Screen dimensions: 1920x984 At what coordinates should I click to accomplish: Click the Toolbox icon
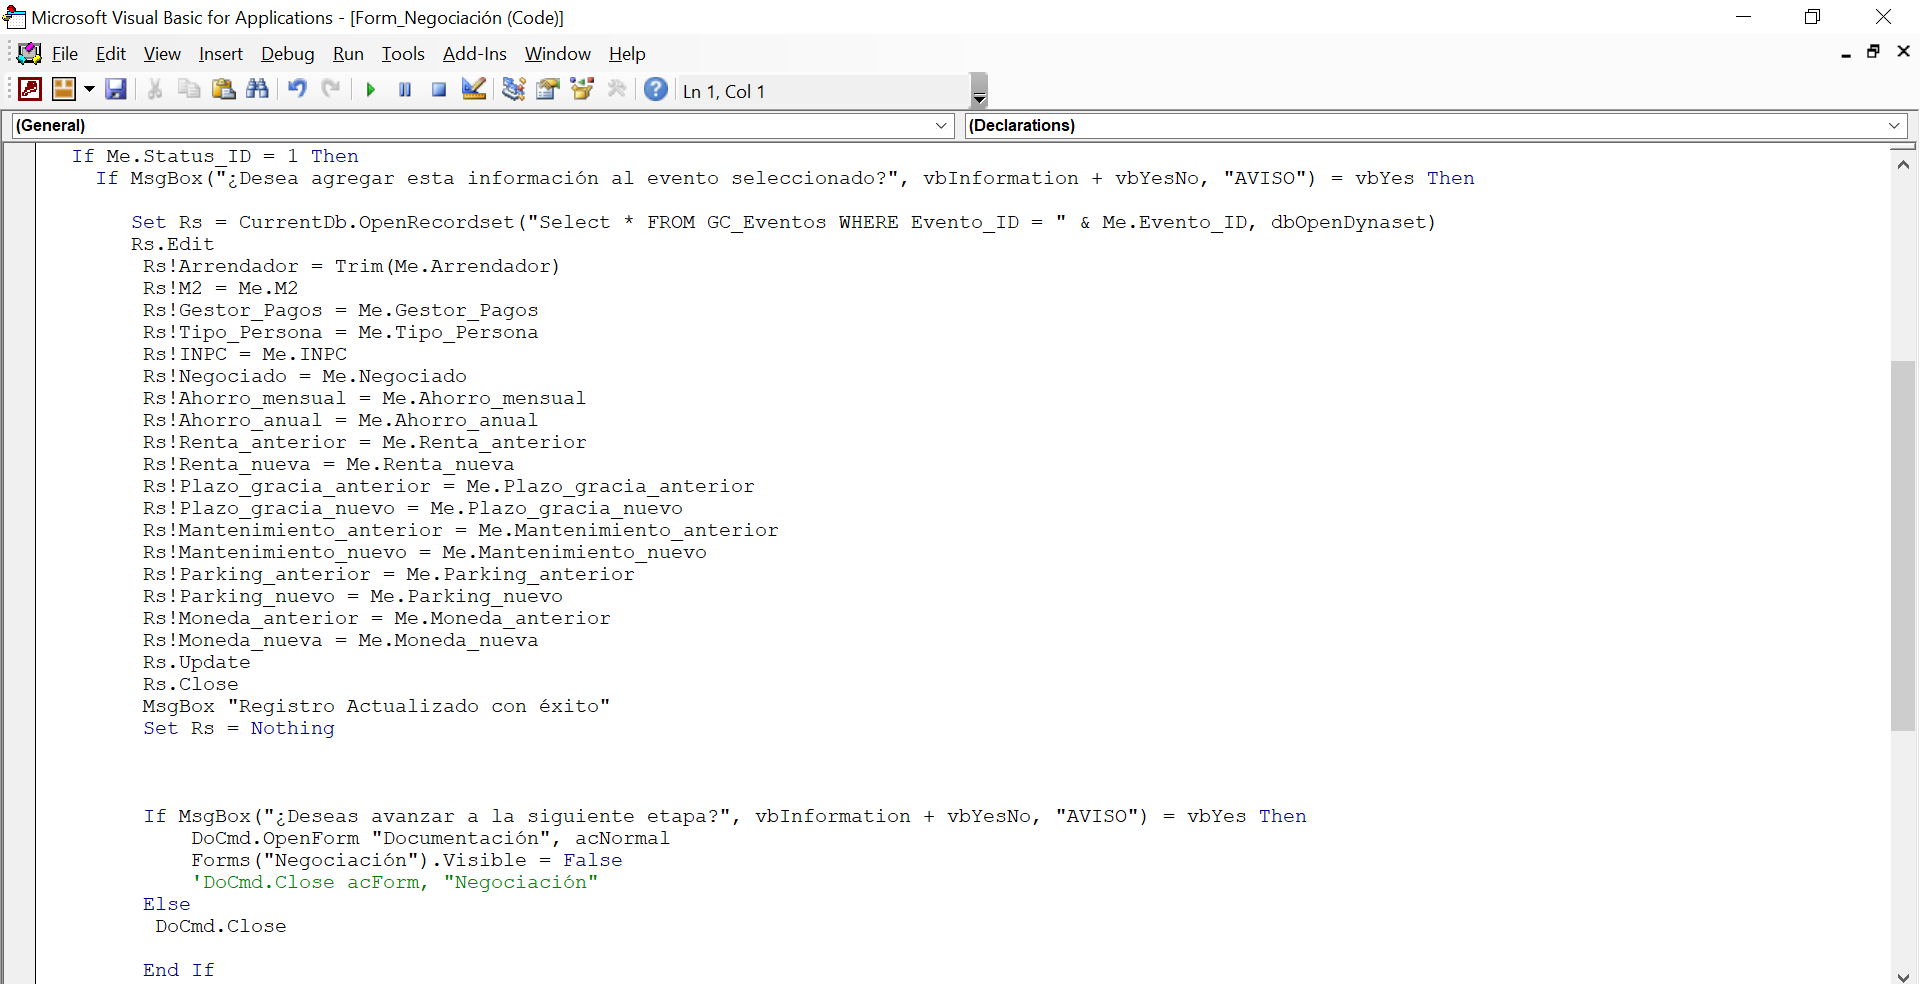tap(617, 90)
